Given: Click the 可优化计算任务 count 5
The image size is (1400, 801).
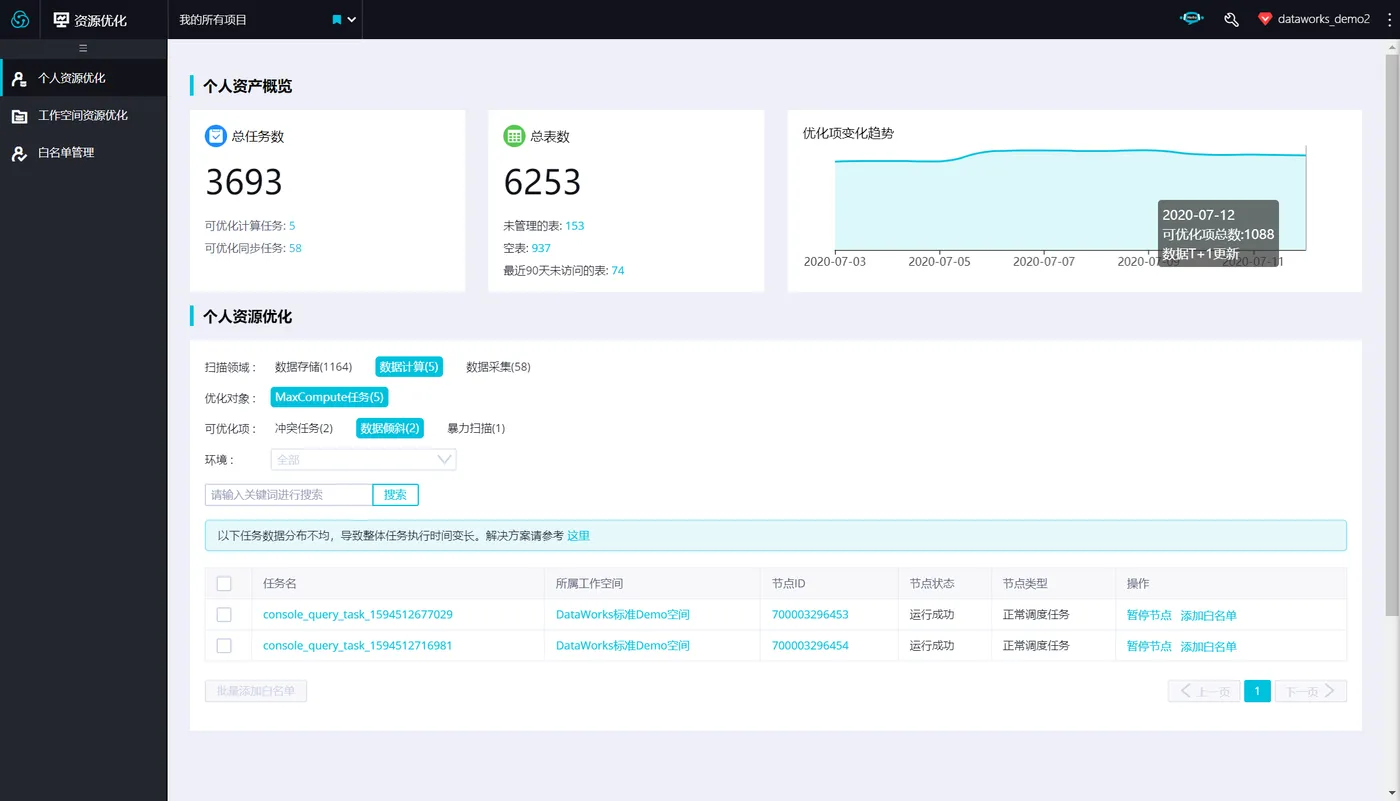Looking at the screenshot, I should 292,226.
